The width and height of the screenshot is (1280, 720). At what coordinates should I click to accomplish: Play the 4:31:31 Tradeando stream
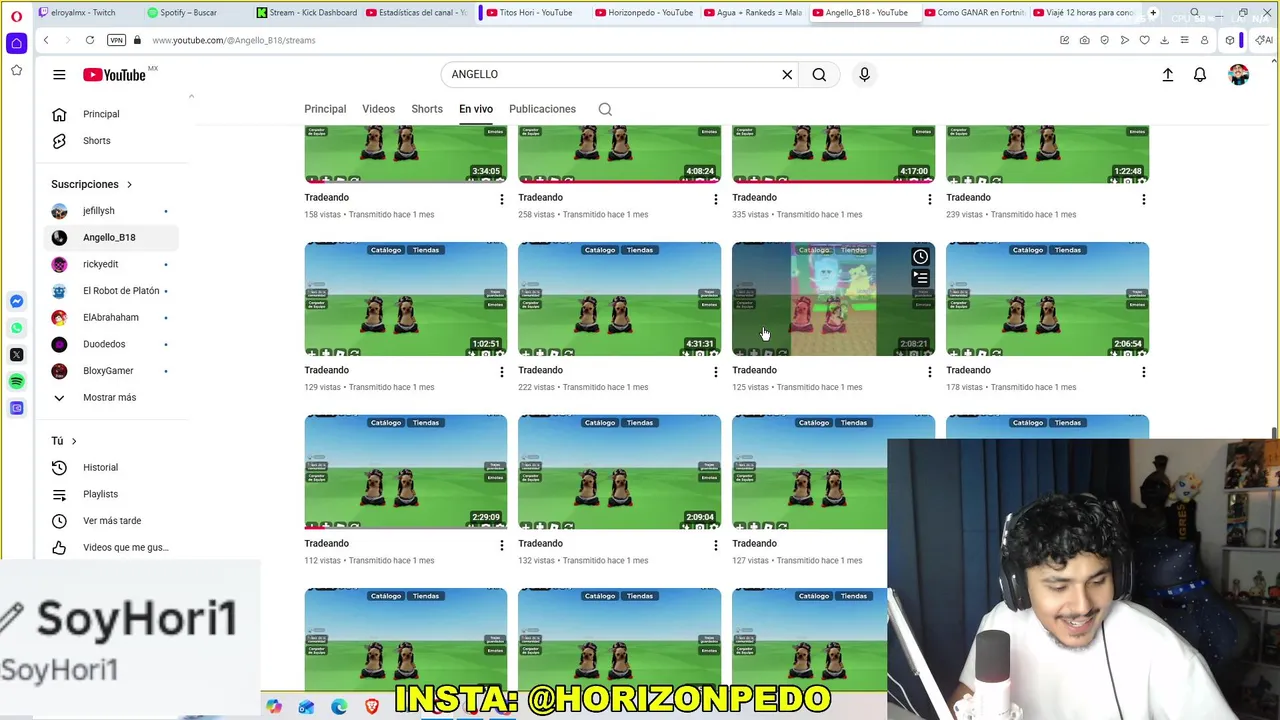pyautogui.click(x=619, y=299)
